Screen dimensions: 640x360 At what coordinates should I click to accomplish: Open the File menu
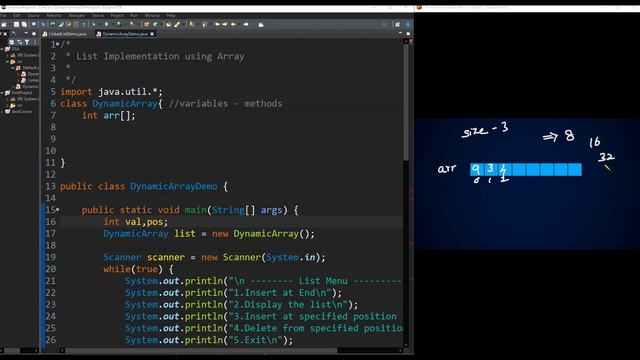click(x=3, y=16)
